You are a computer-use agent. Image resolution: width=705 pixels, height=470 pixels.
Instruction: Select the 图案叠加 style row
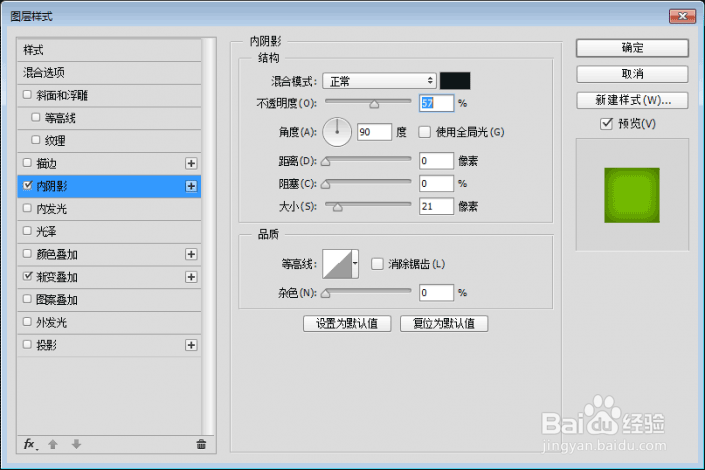coord(109,300)
